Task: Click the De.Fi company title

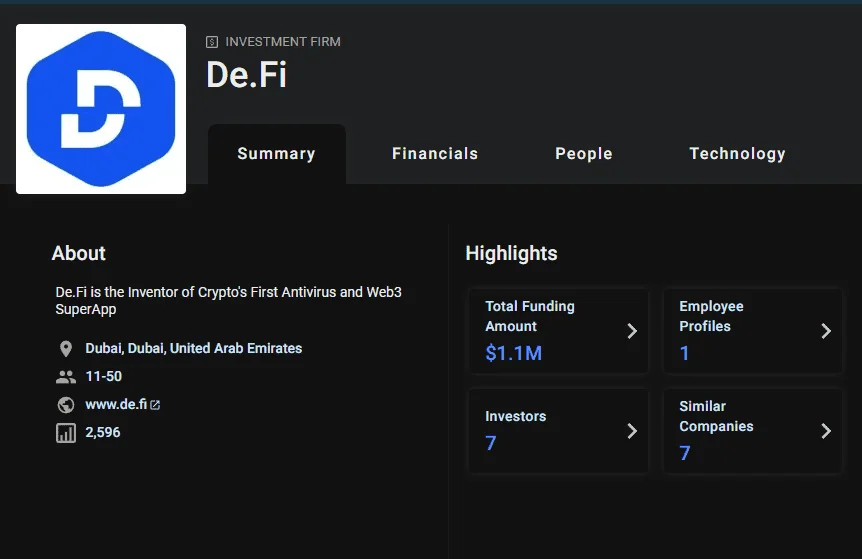Action: [x=246, y=74]
